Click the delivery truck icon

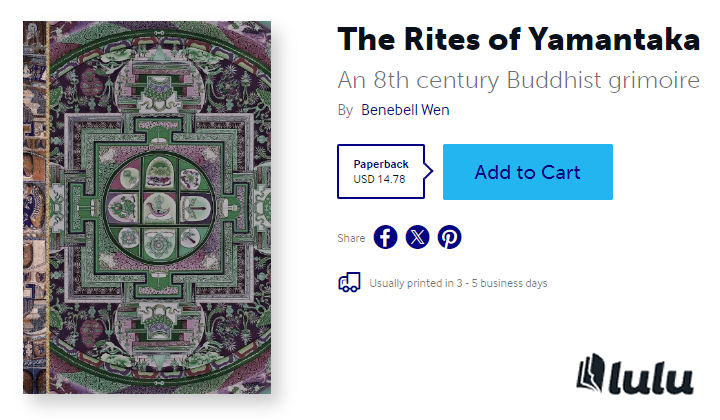349,283
